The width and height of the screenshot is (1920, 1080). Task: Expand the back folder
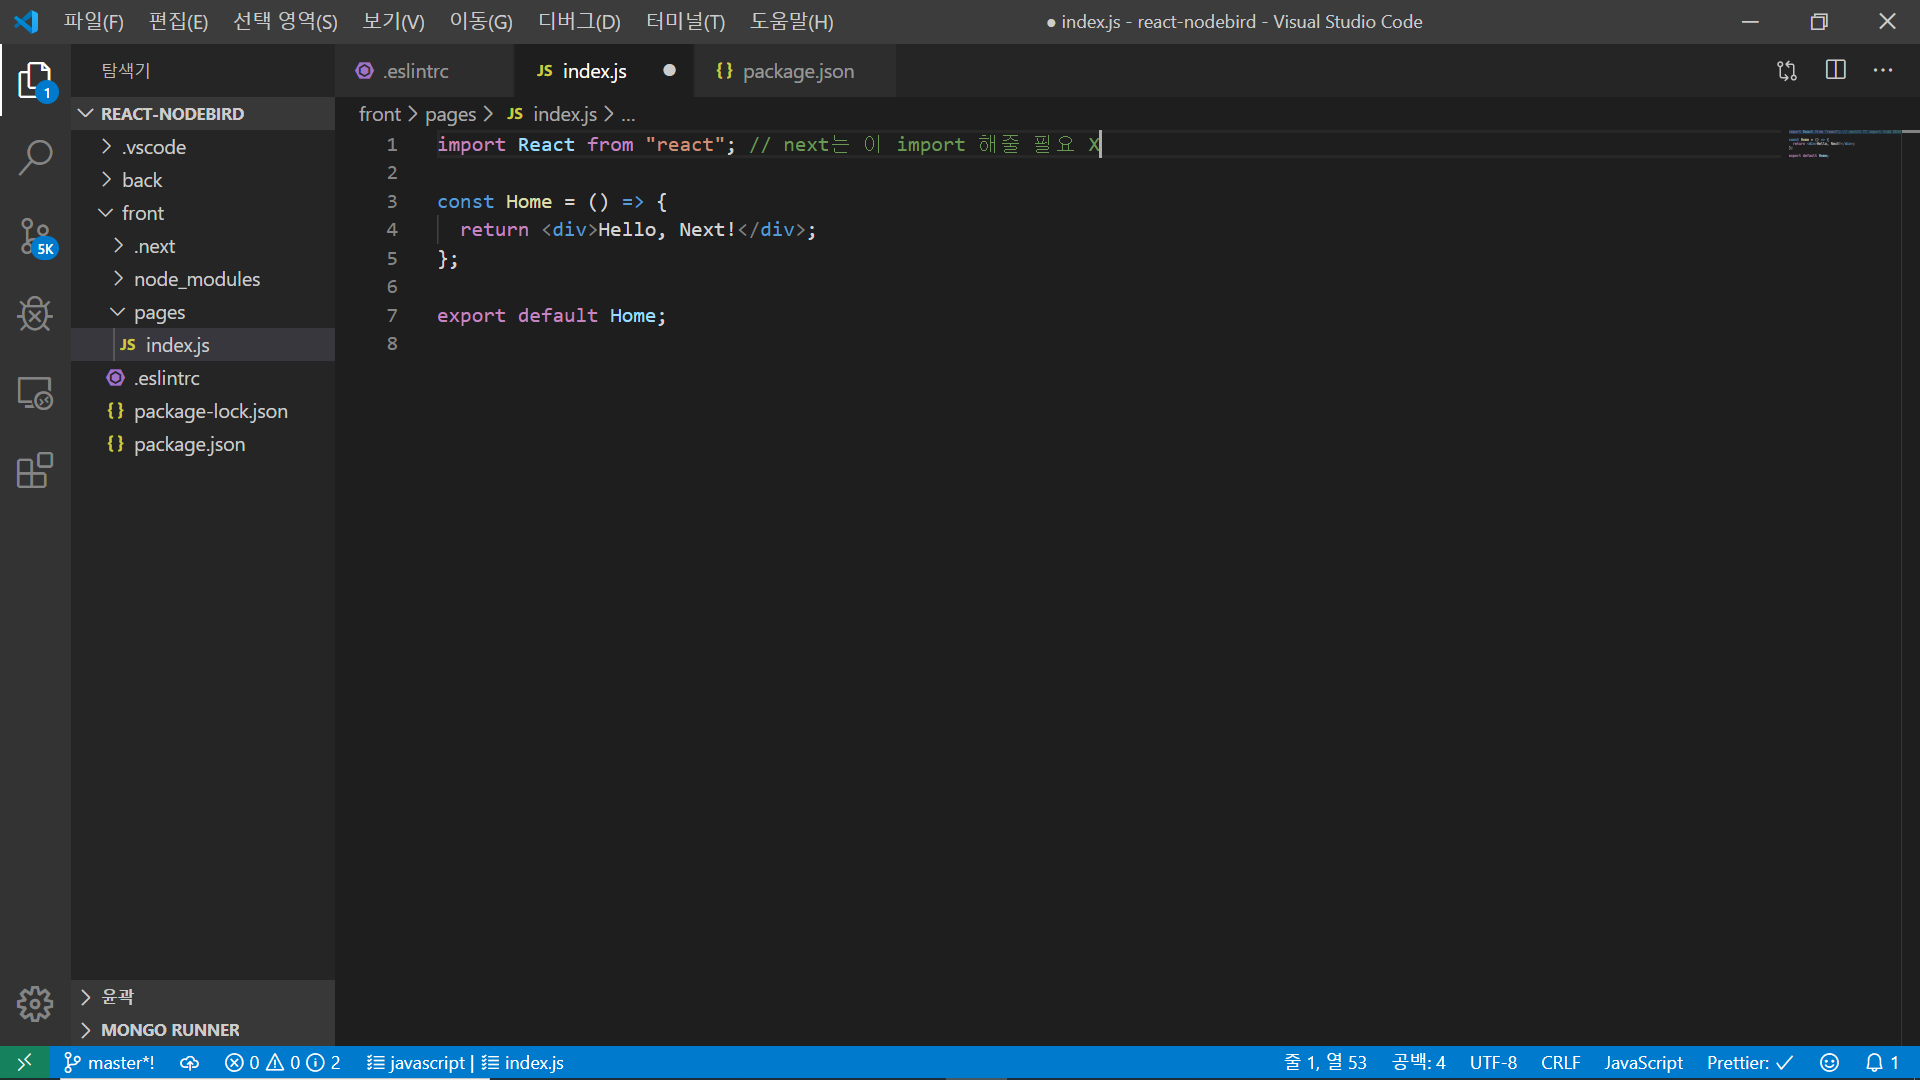[142, 180]
